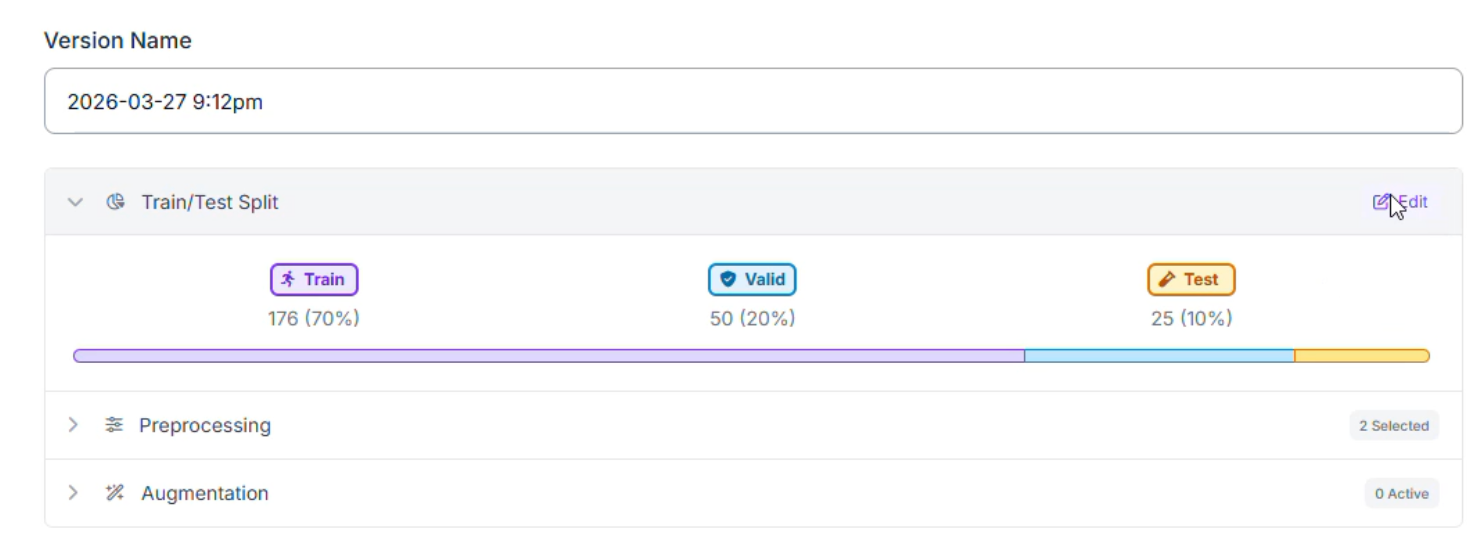This screenshot has height=546, width=1484.
Task: Click the Edit pencil icon
Action: coord(1381,202)
